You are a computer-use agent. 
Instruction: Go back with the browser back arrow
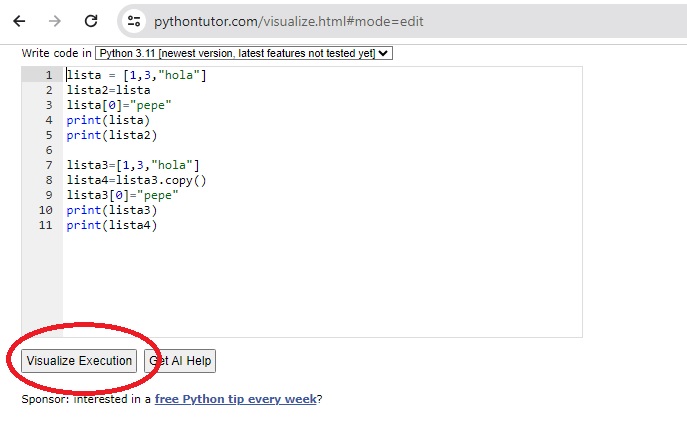(19, 21)
